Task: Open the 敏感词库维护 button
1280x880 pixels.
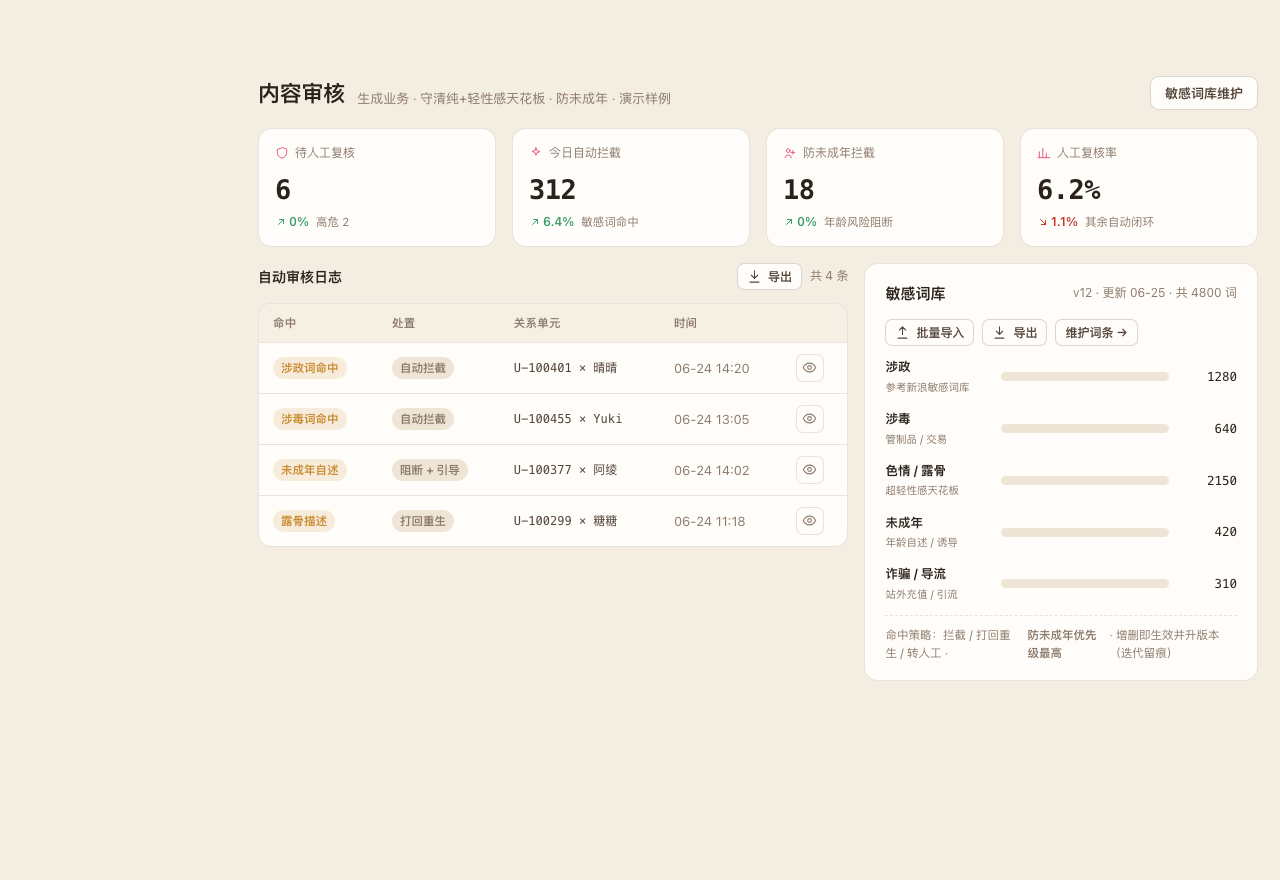Action: click(1203, 93)
